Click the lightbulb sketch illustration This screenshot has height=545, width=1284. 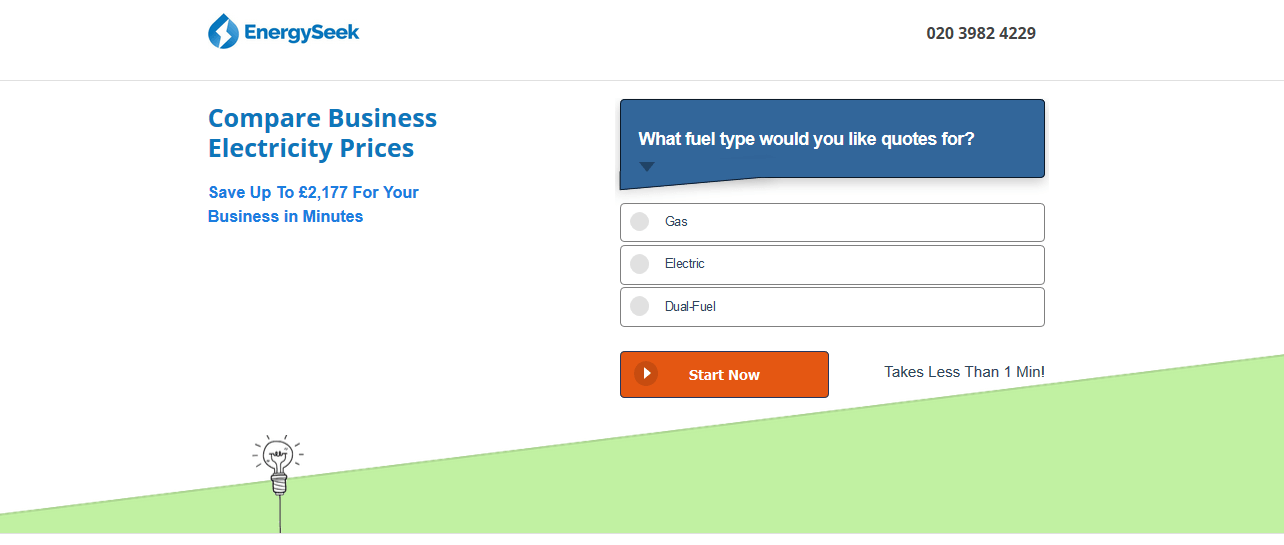tap(276, 458)
